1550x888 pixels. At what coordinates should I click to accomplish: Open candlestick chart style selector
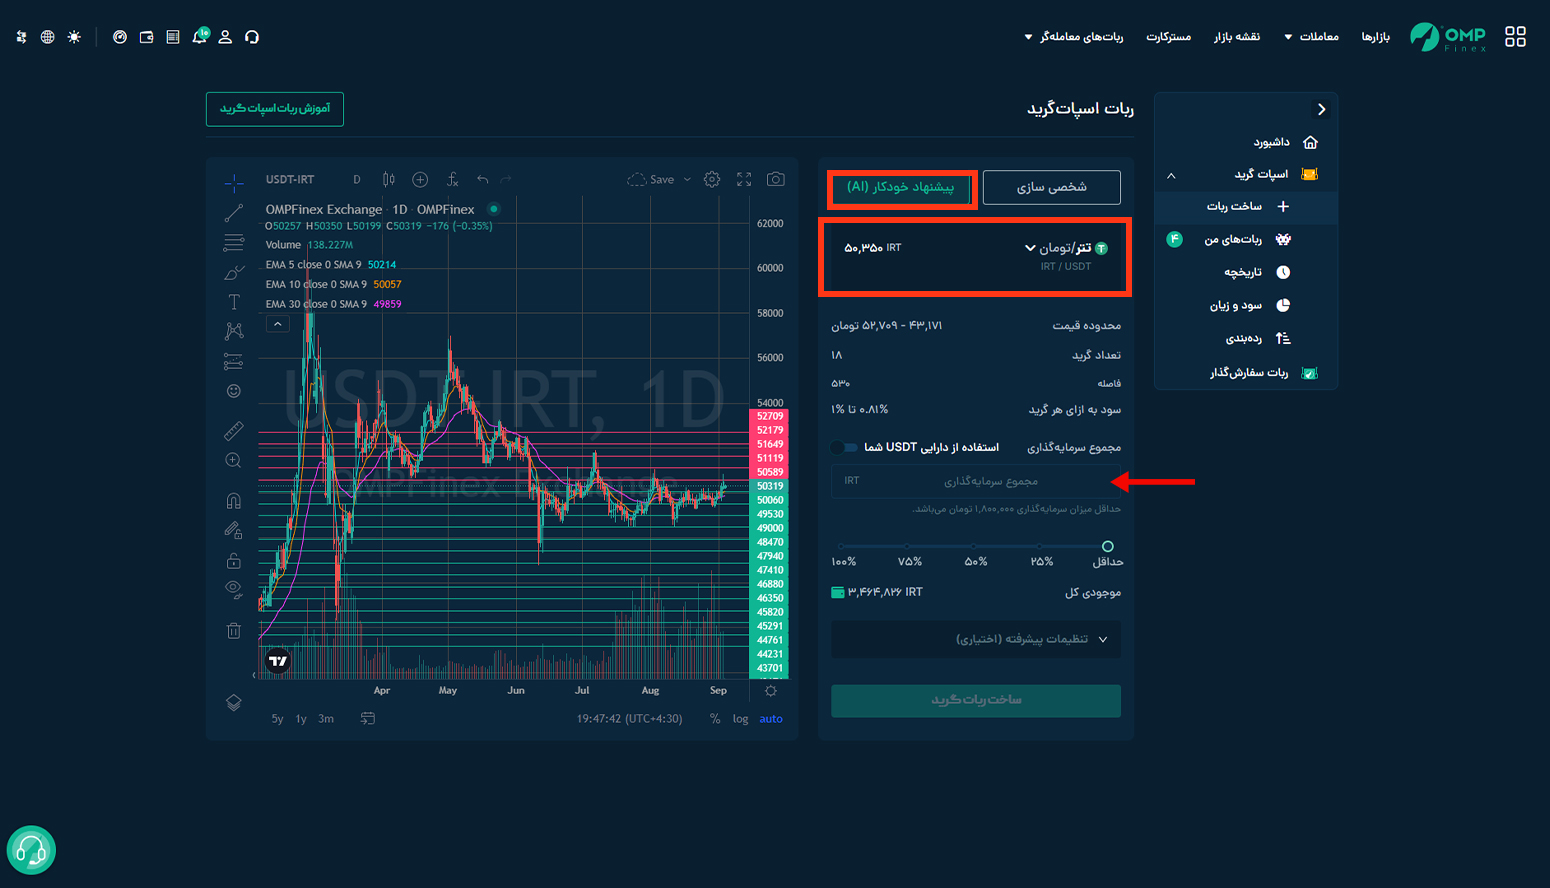tap(389, 179)
